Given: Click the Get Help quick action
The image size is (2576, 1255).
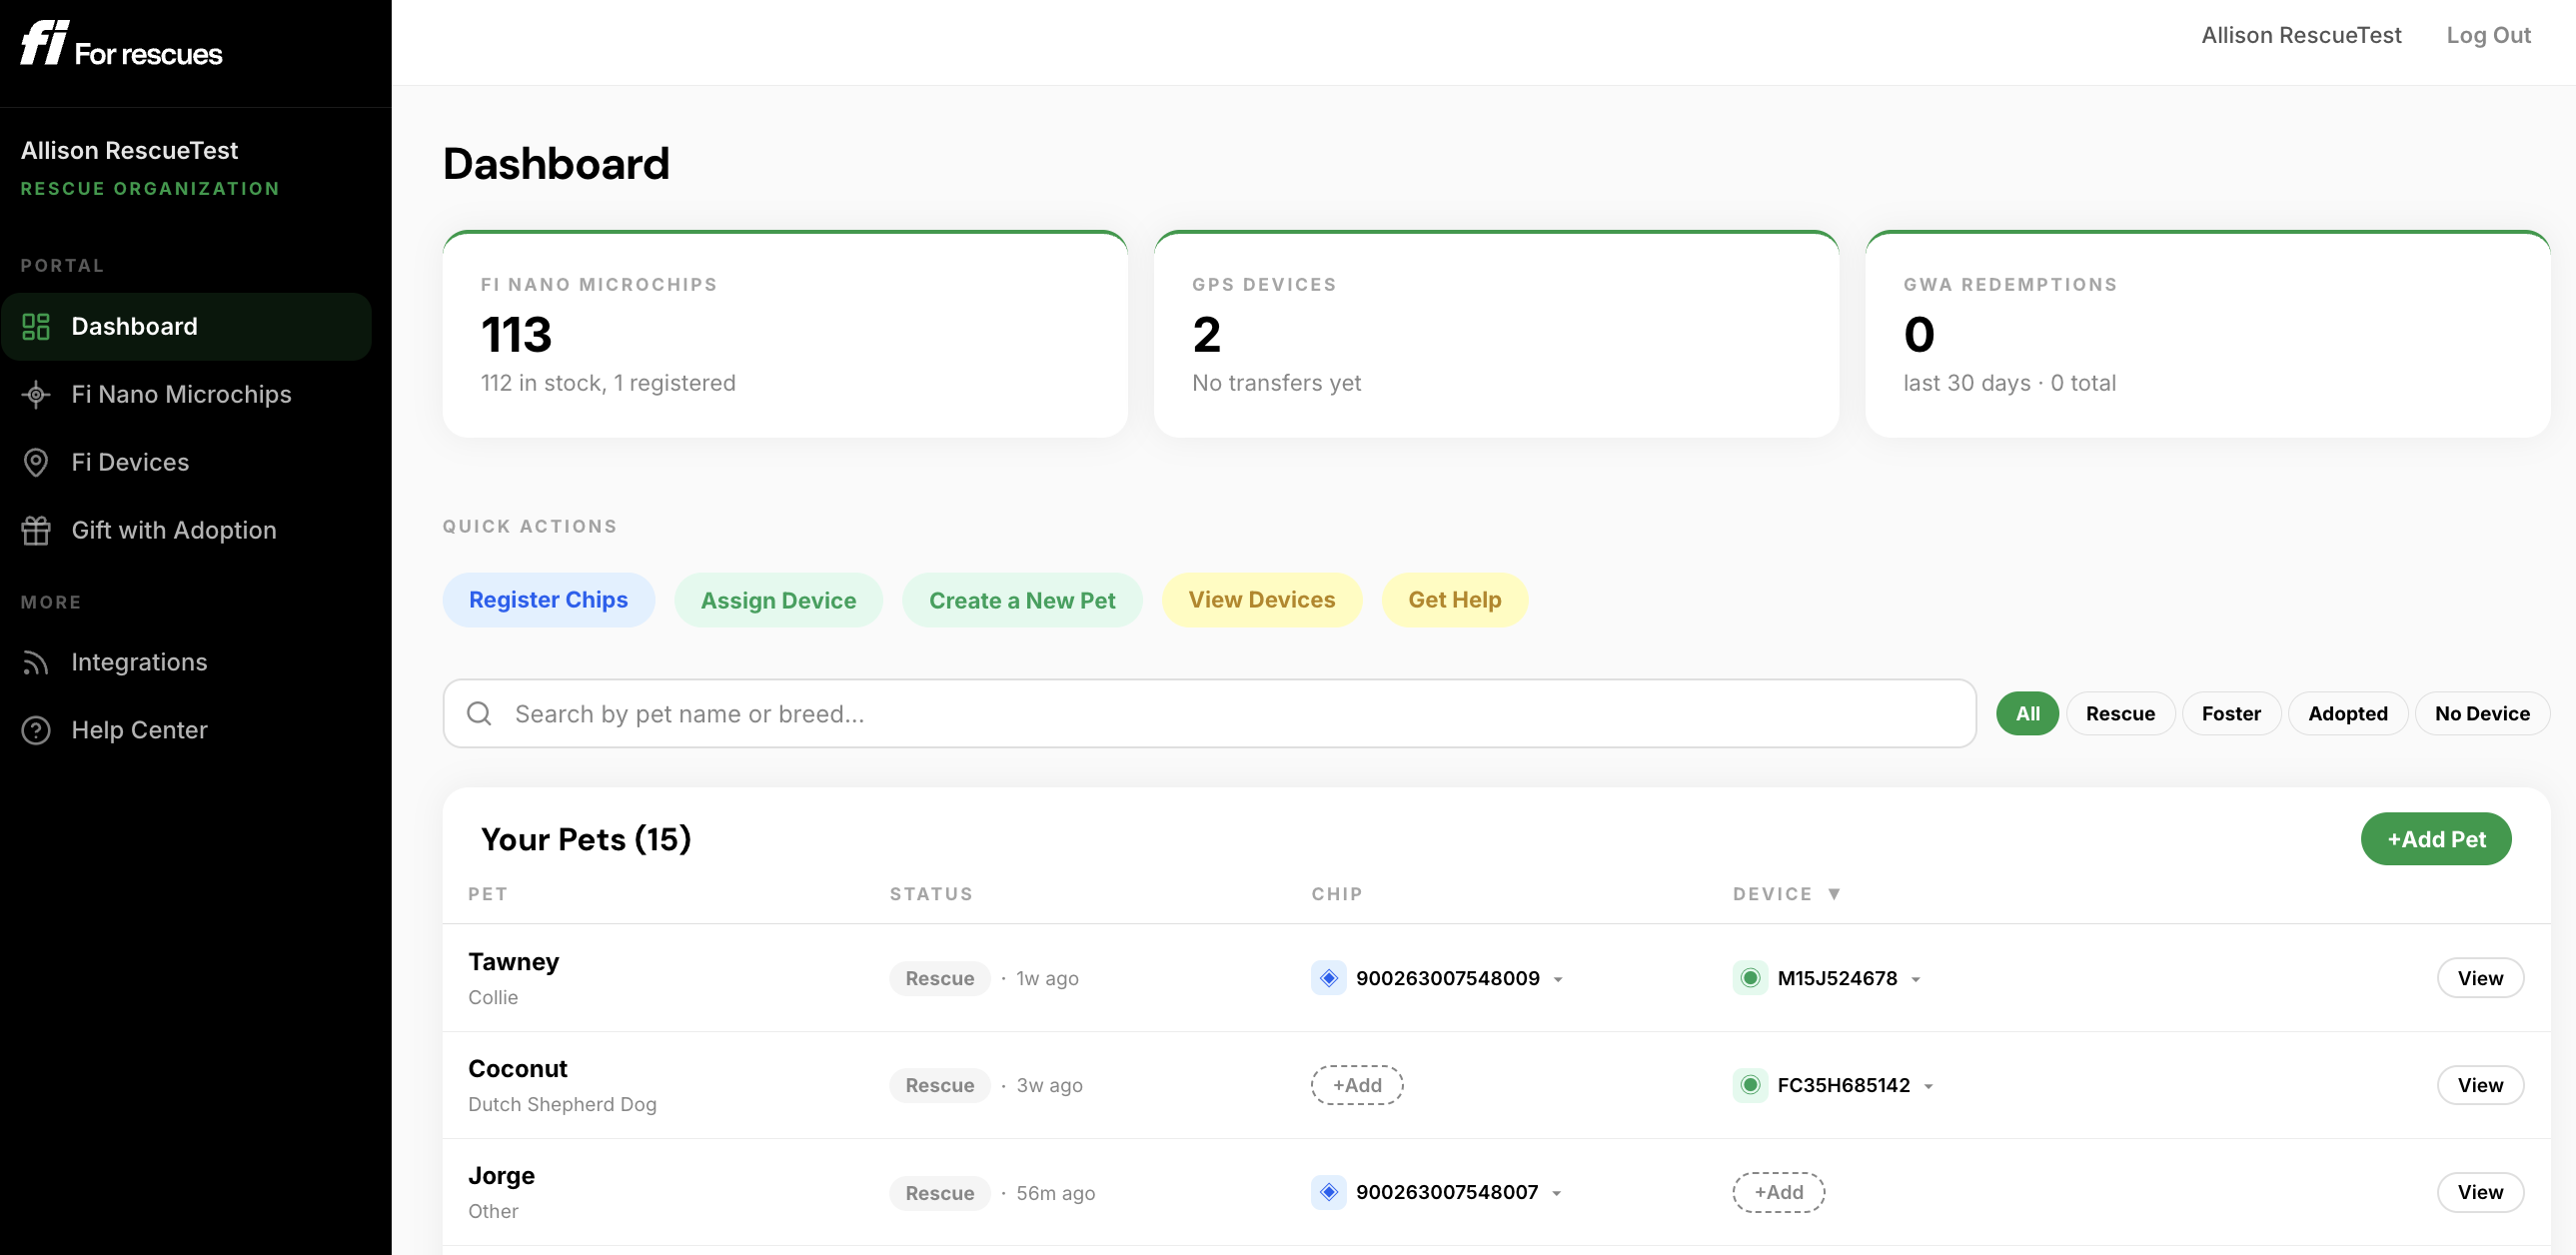Looking at the screenshot, I should click(1454, 600).
